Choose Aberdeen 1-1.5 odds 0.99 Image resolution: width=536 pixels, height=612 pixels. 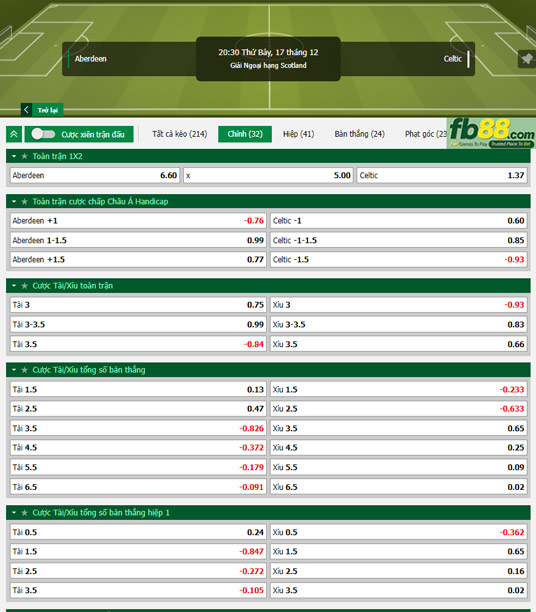tap(138, 240)
